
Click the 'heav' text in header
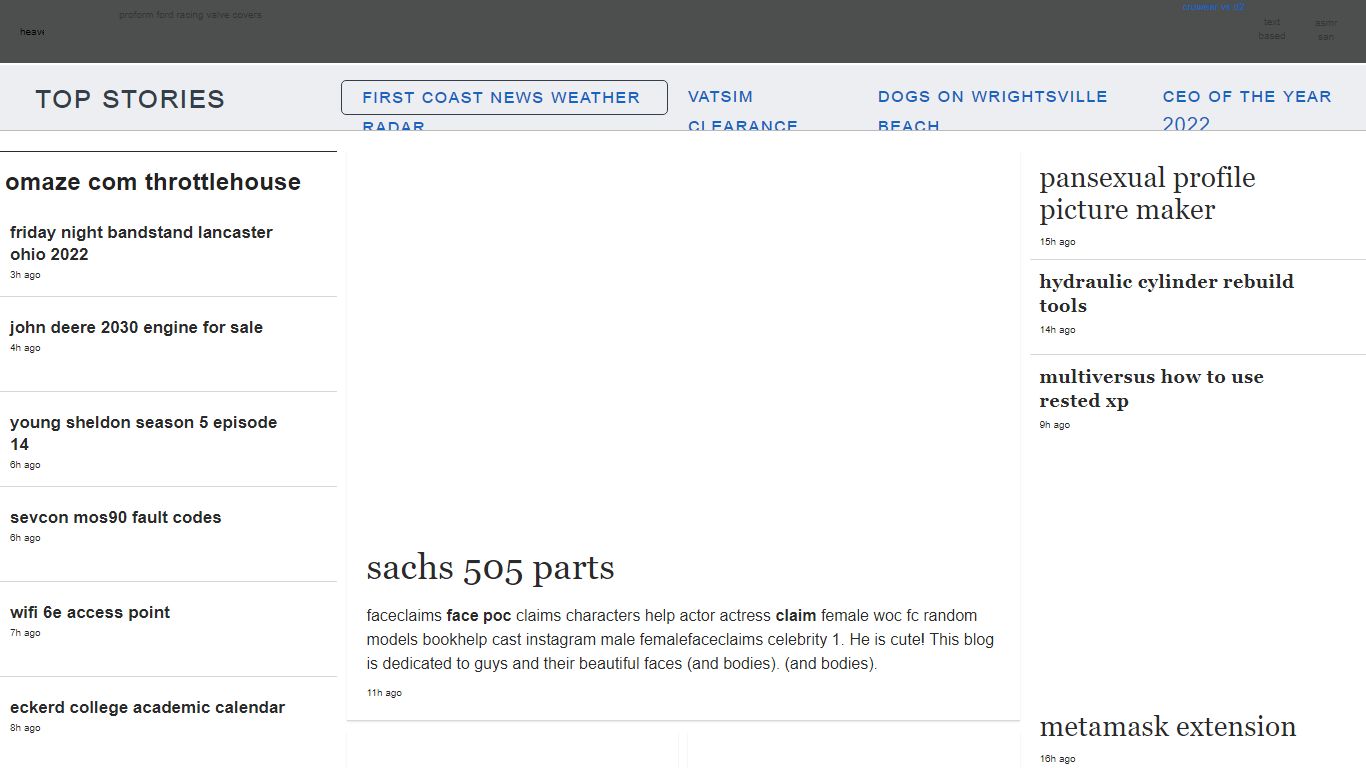(x=32, y=32)
